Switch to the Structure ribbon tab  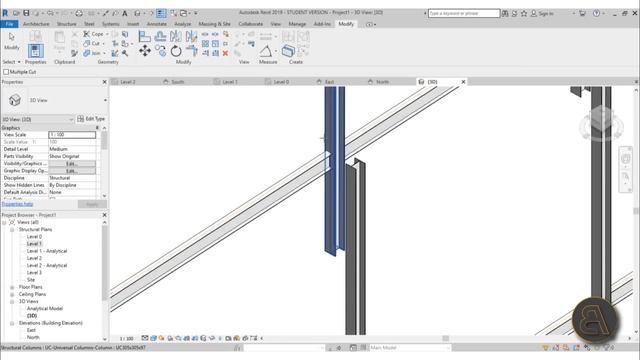point(67,24)
